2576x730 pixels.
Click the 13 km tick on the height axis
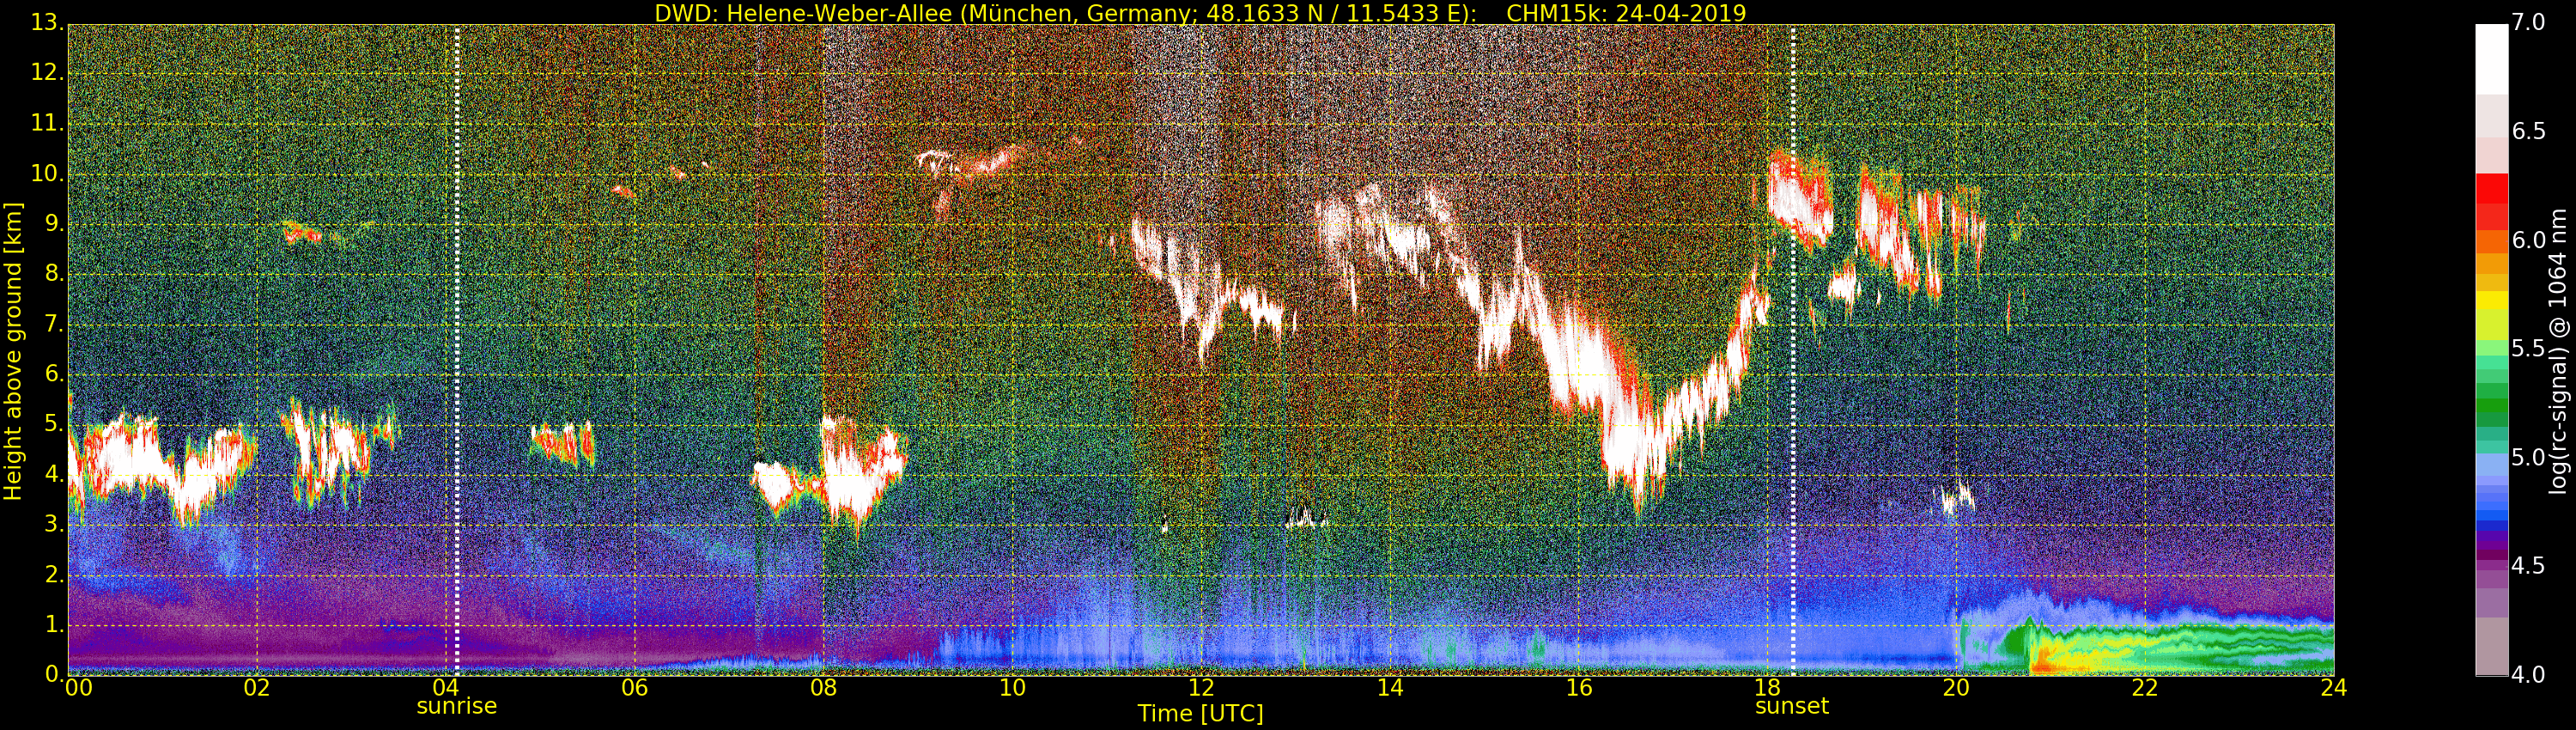click(x=46, y=23)
